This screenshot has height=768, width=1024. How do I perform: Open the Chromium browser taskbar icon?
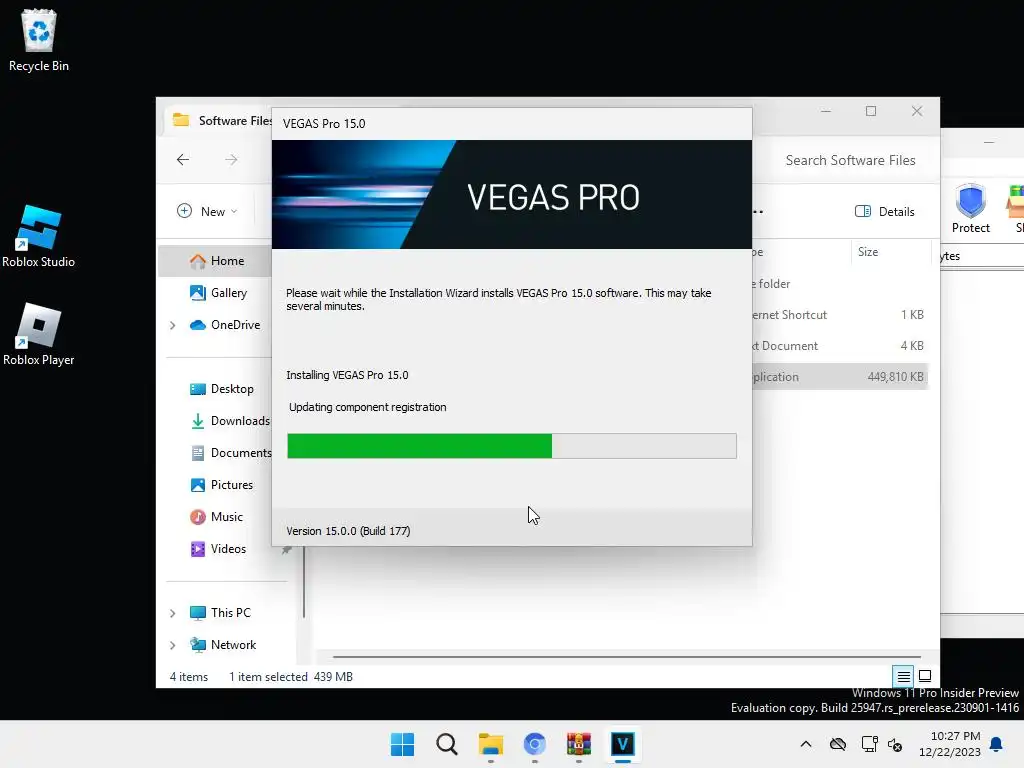pyautogui.click(x=534, y=744)
